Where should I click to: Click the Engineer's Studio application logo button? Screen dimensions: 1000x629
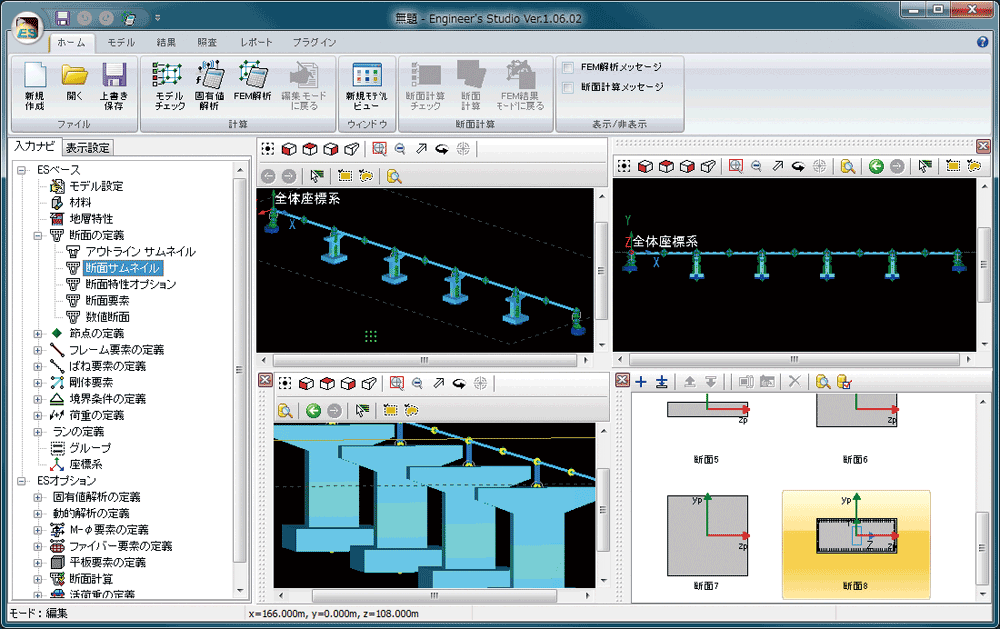tap(27, 29)
